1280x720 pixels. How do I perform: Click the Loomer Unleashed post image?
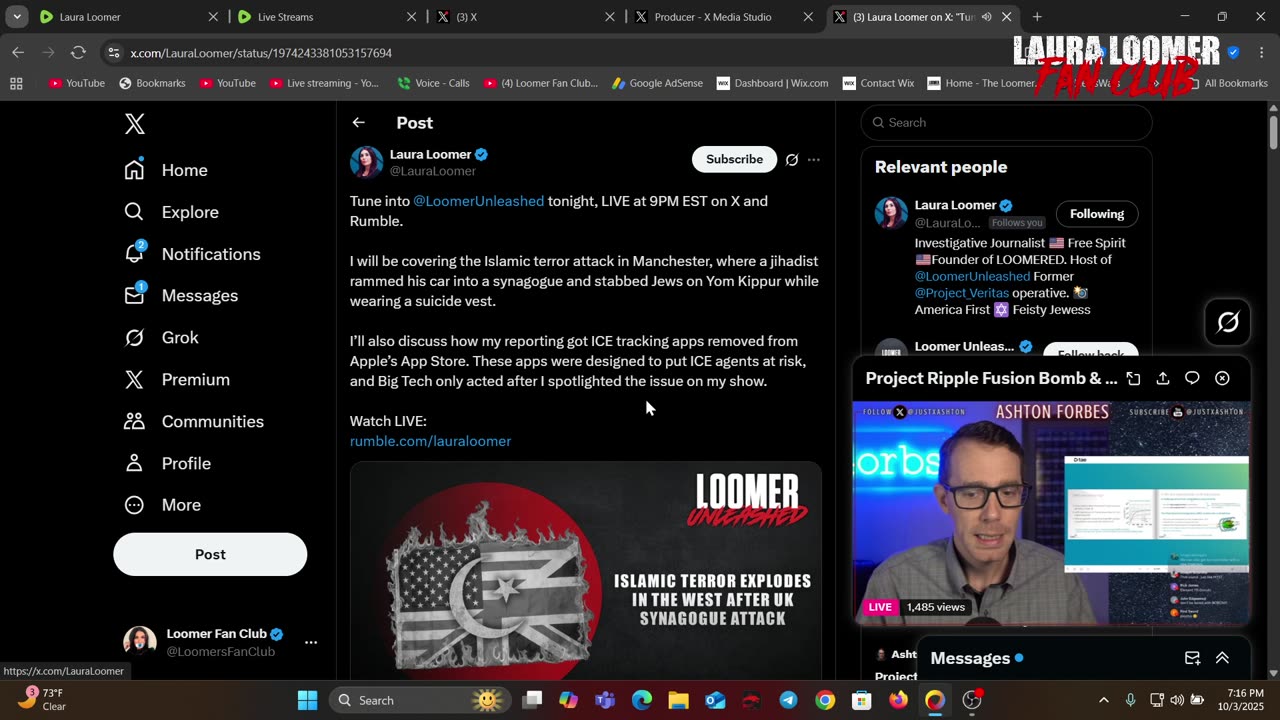click(x=585, y=570)
